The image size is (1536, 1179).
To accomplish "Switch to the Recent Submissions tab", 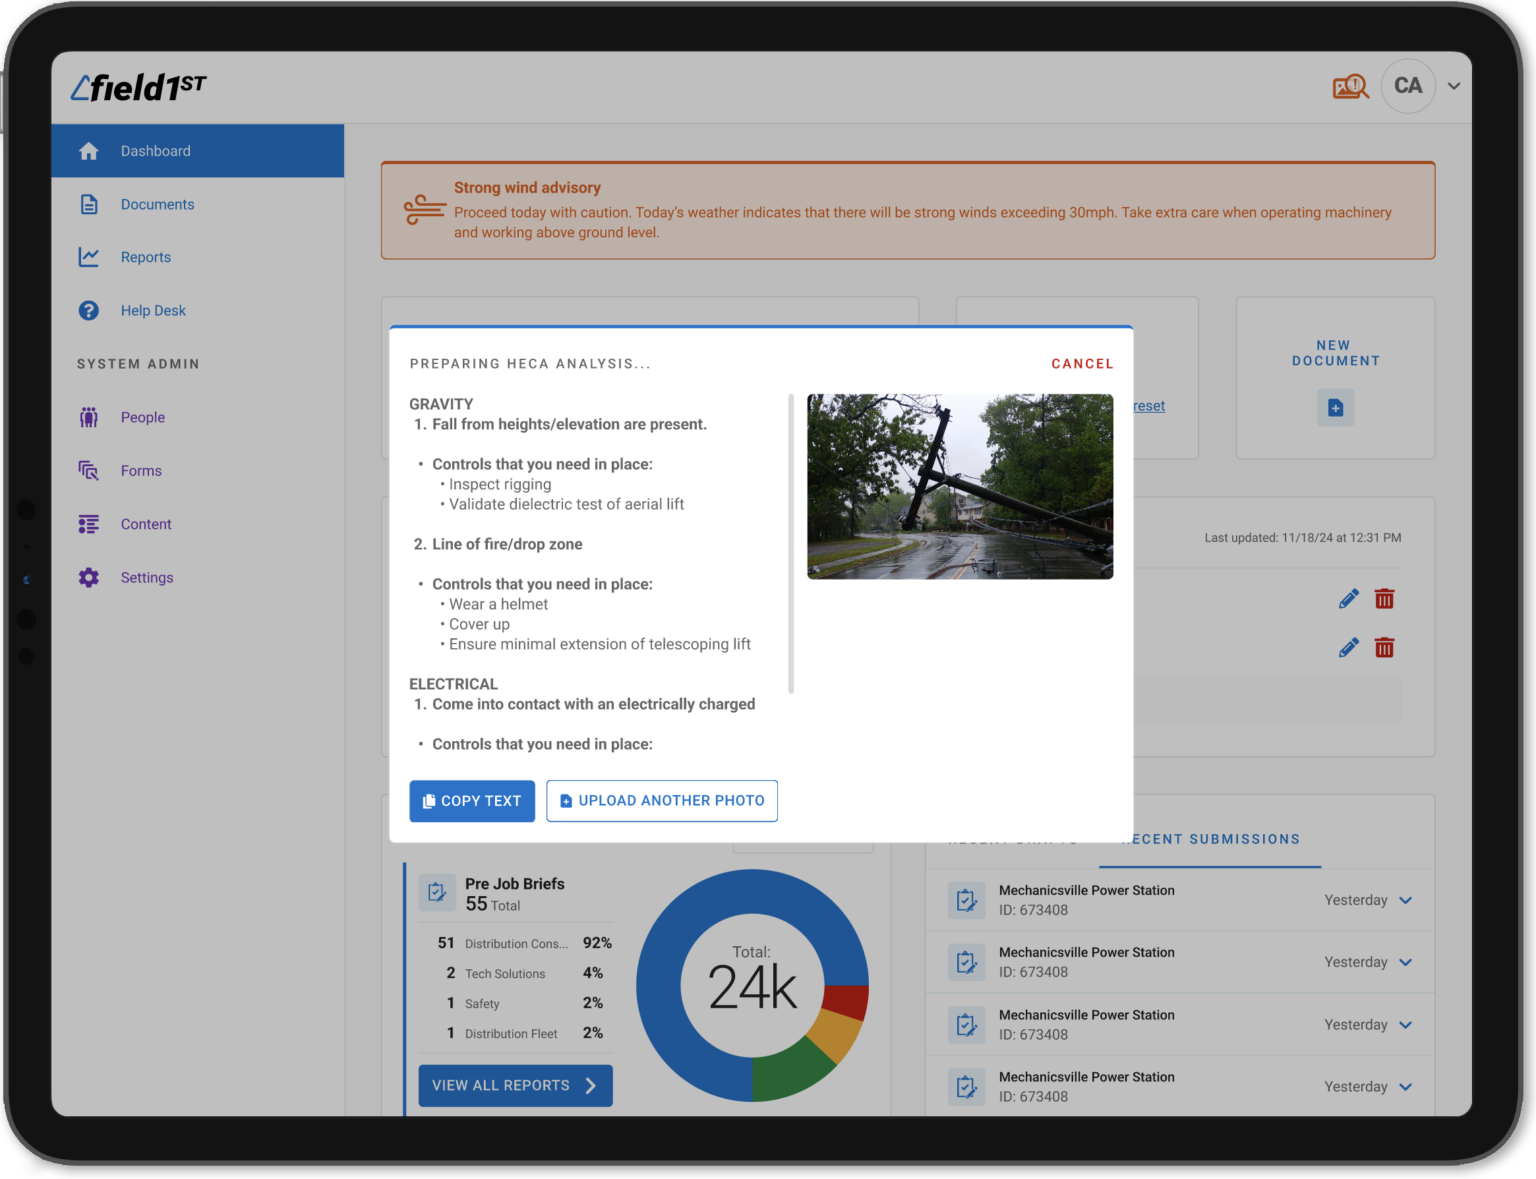I will (1210, 839).
